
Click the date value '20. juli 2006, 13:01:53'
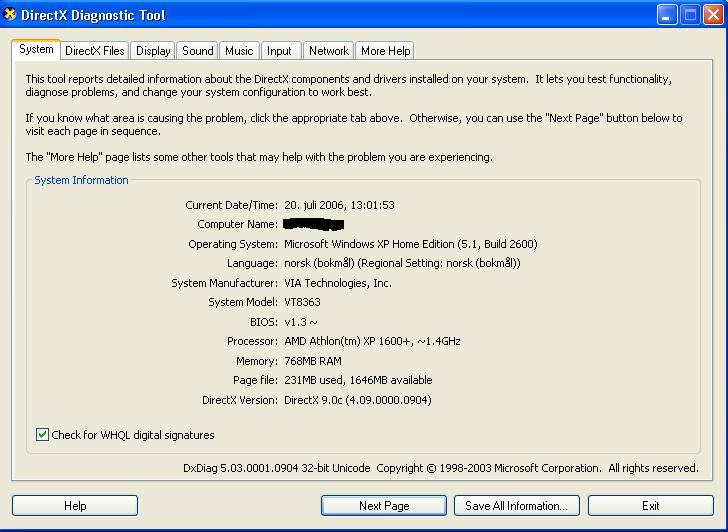[339, 205]
